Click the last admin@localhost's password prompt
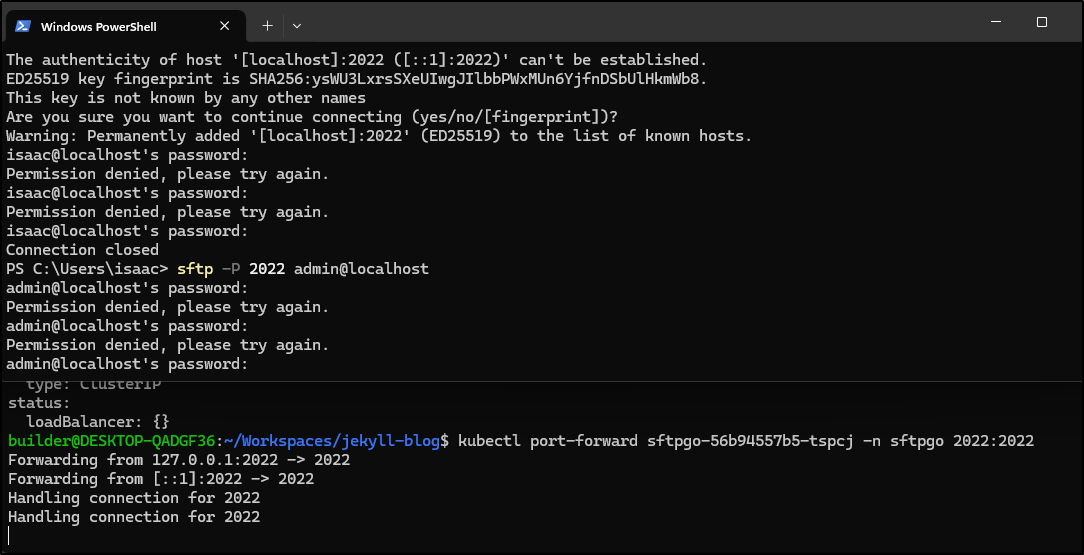The image size is (1084, 555). [127, 364]
